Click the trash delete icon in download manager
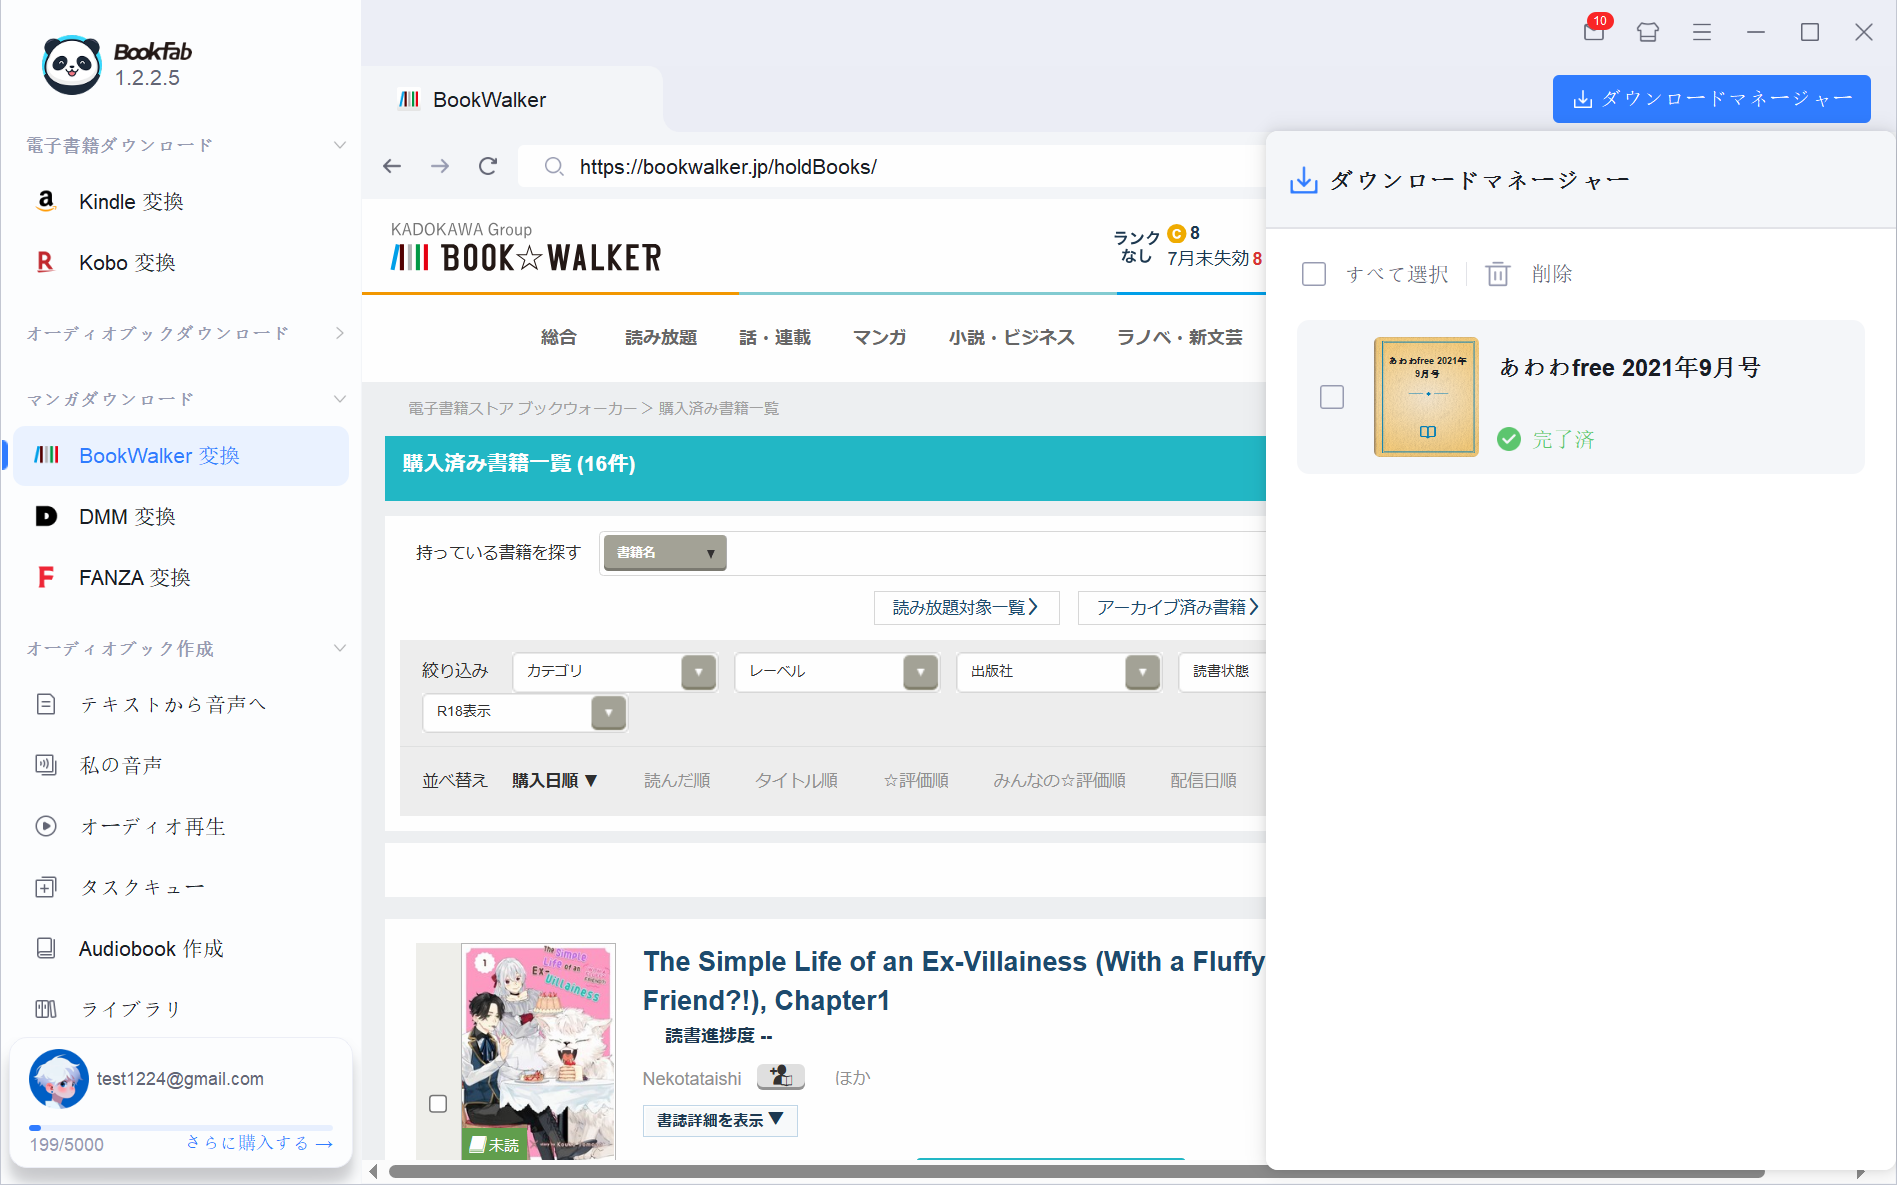Image resolution: width=1897 pixels, height=1185 pixels. pos(1497,274)
